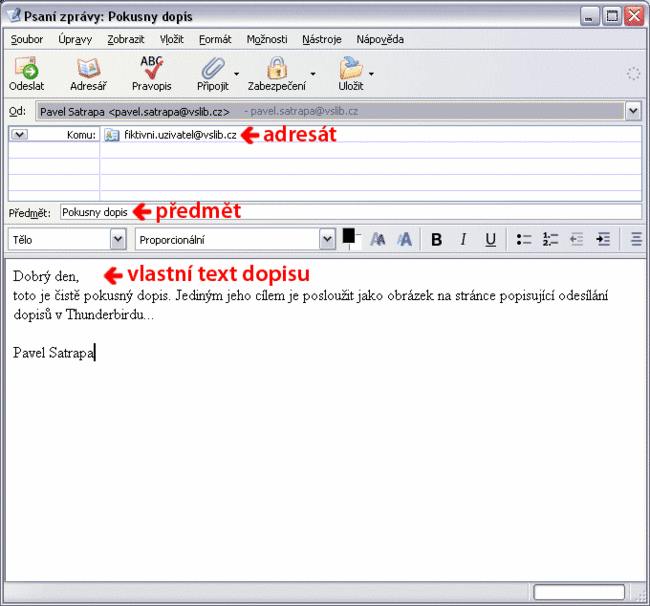Toggle italic formatting
This screenshot has width=650, height=606.
[463, 239]
